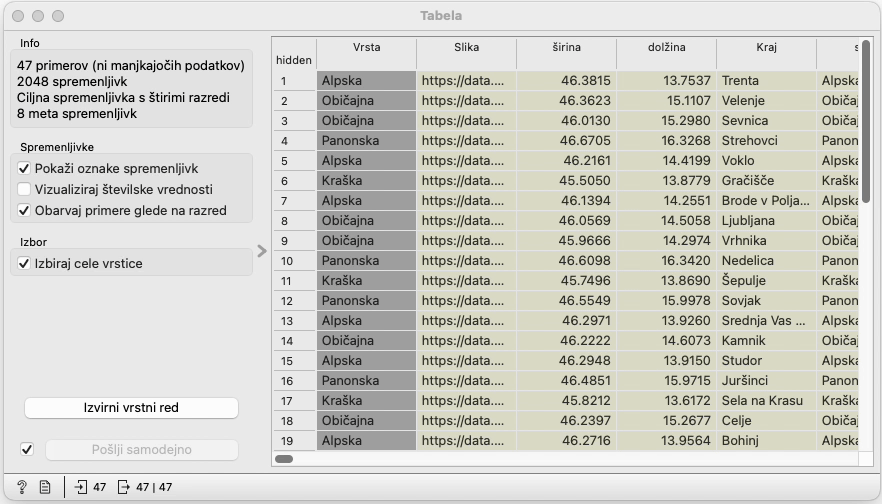Open the help question mark icon
882x504 pixels.
tap(22, 487)
